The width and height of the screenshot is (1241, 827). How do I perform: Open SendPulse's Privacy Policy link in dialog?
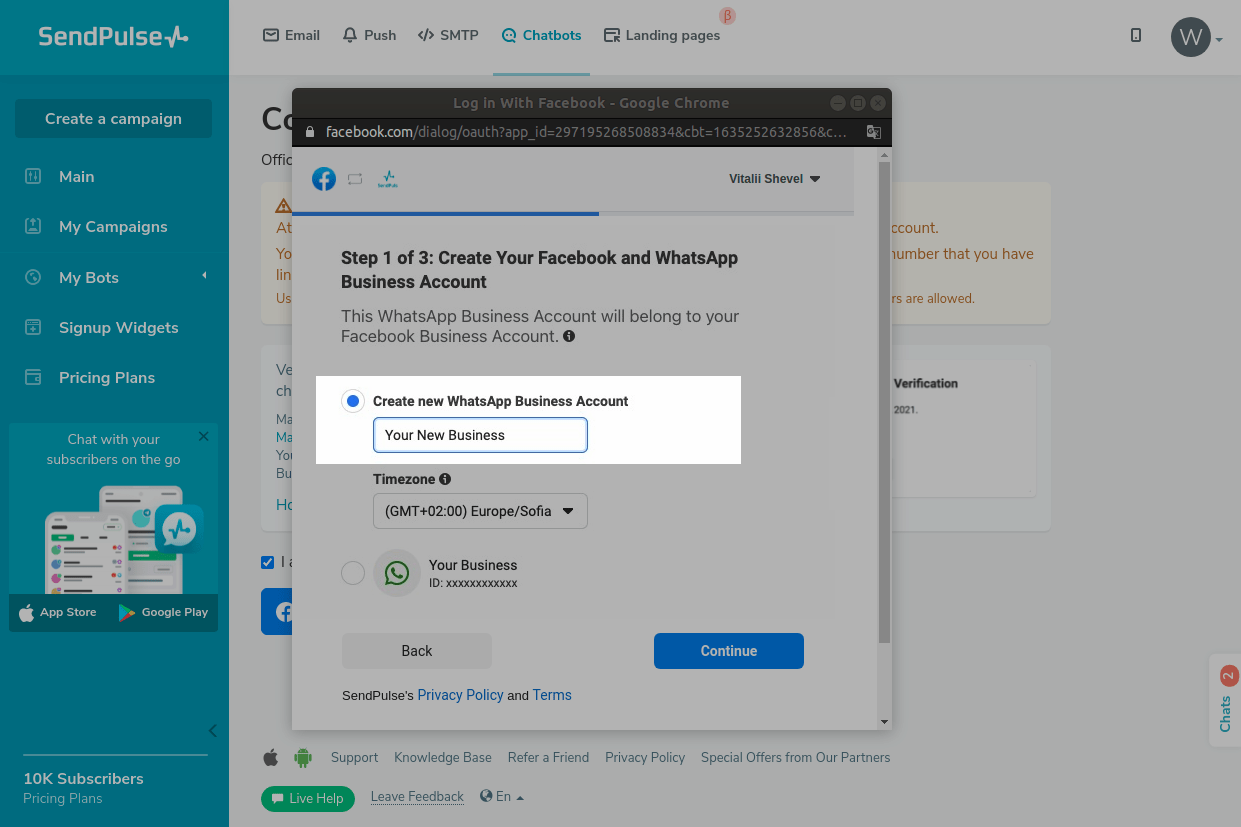[460, 695]
